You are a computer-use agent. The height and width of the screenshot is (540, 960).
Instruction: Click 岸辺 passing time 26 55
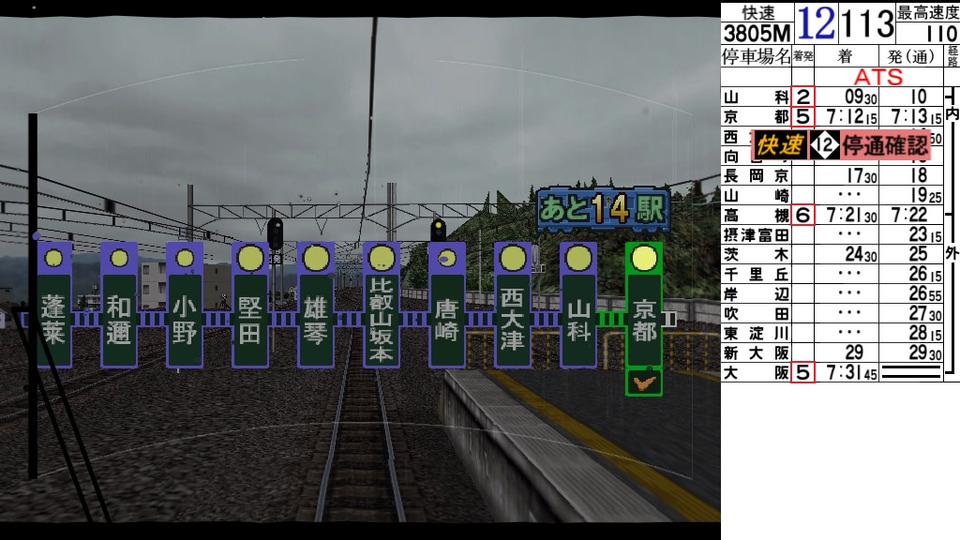(925, 294)
